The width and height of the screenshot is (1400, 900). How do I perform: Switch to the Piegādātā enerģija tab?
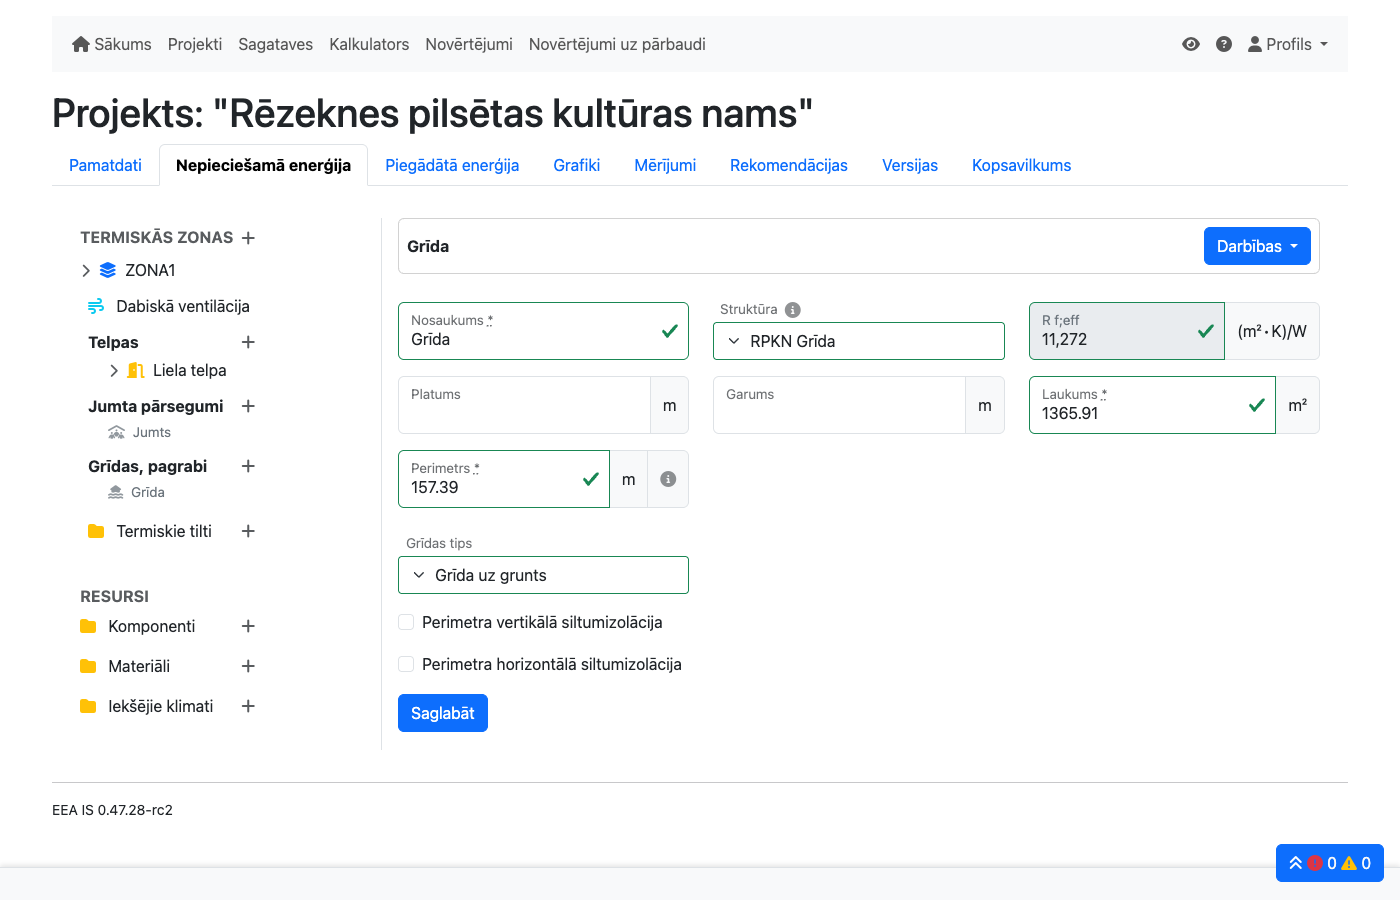pos(452,165)
